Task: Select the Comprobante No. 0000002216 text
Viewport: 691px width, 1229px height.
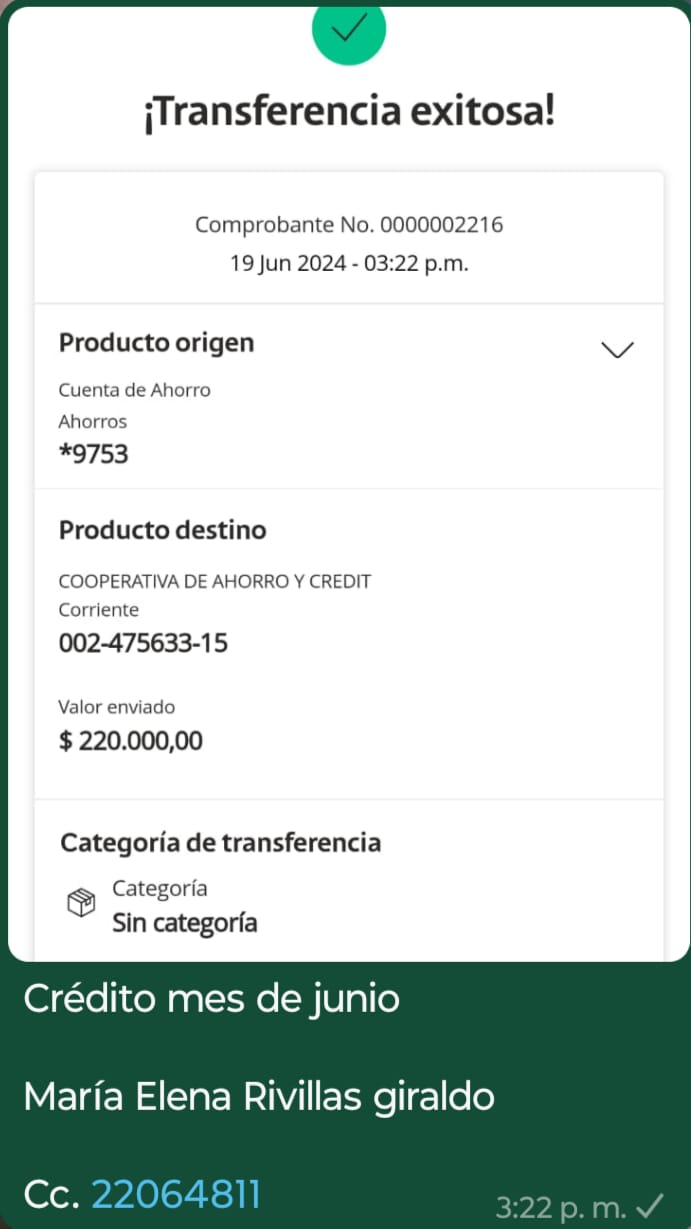Action: pos(348,225)
